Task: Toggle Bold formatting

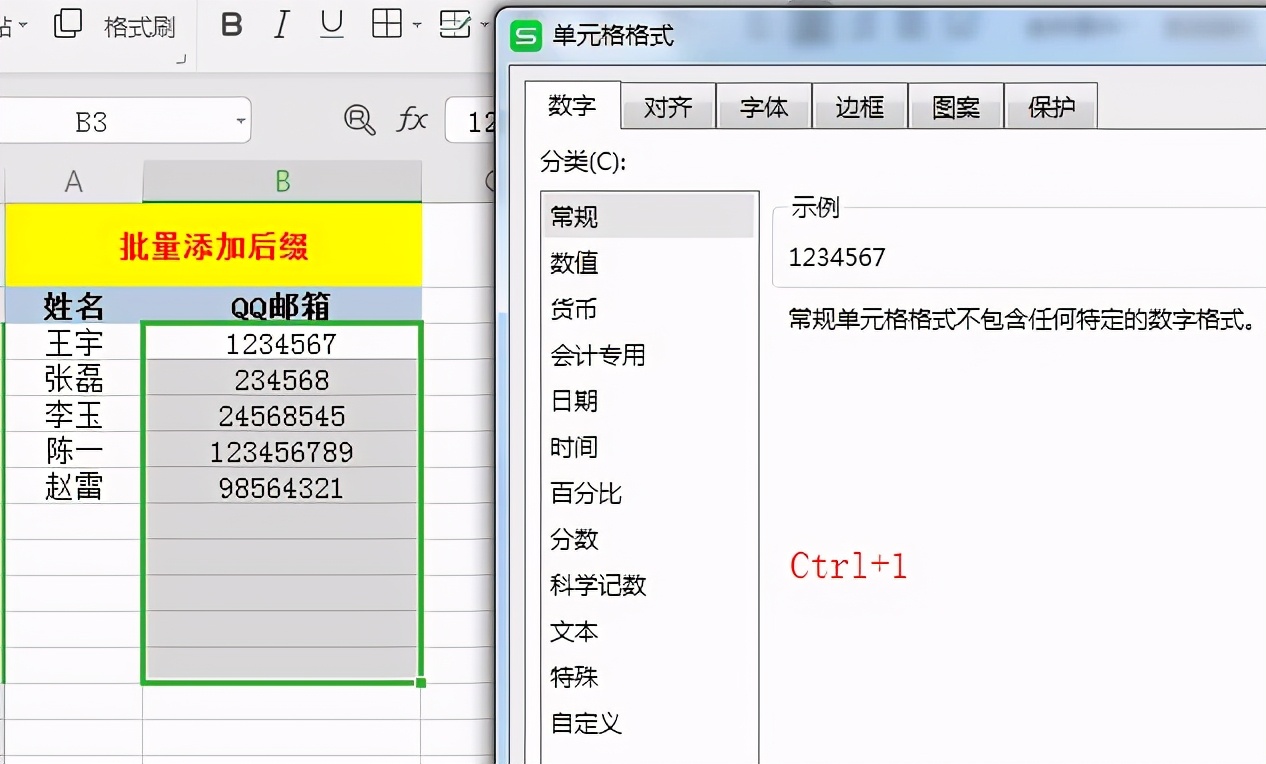Action: [x=231, y=24]
